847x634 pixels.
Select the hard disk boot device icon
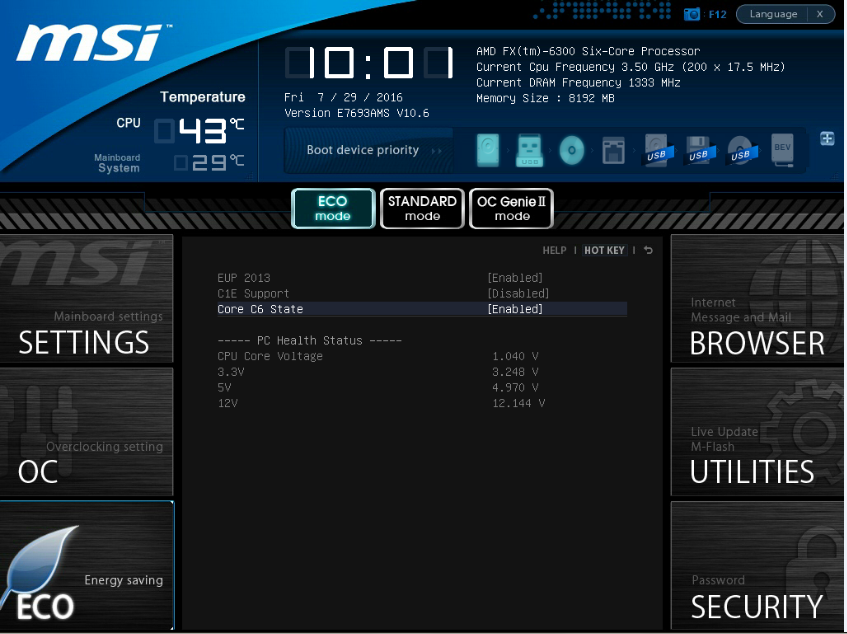(x=488, y=150)
